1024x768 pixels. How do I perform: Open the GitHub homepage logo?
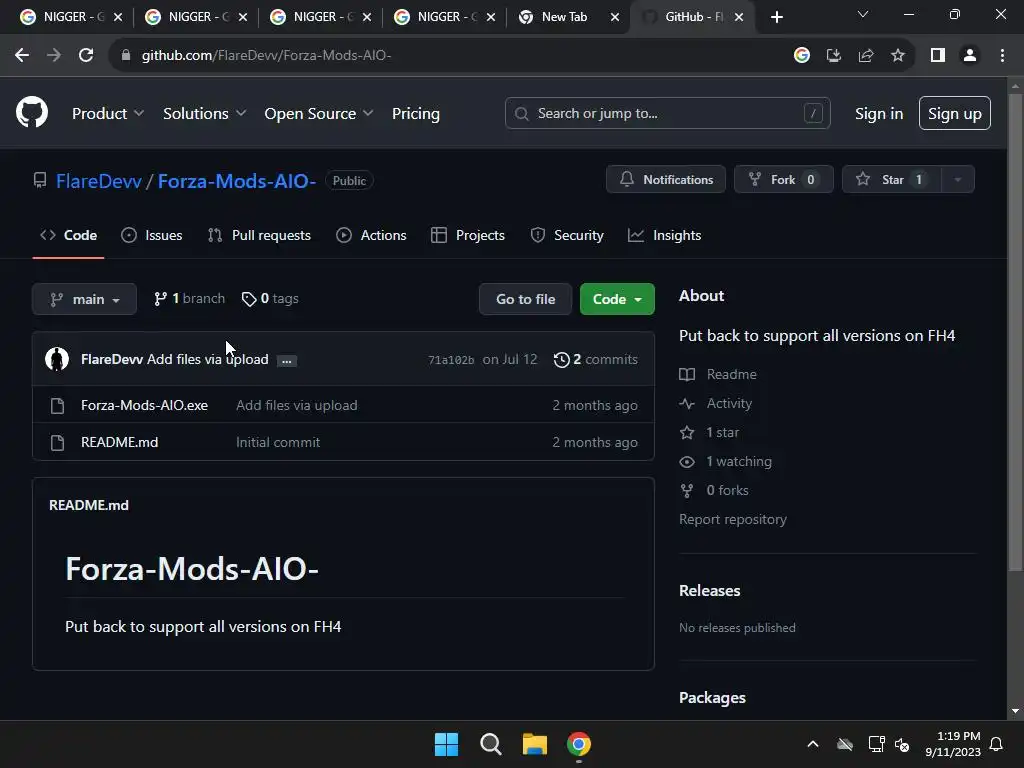[32, 112]
